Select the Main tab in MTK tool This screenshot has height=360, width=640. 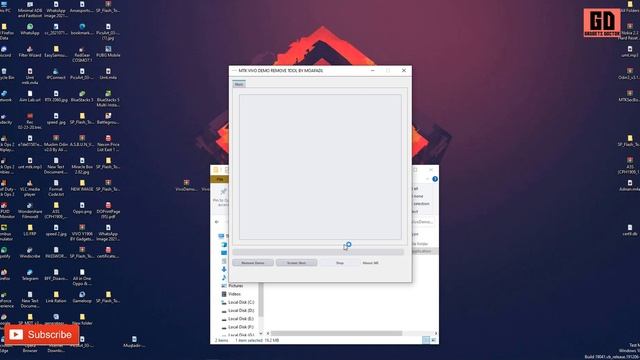tap(239, 84)
